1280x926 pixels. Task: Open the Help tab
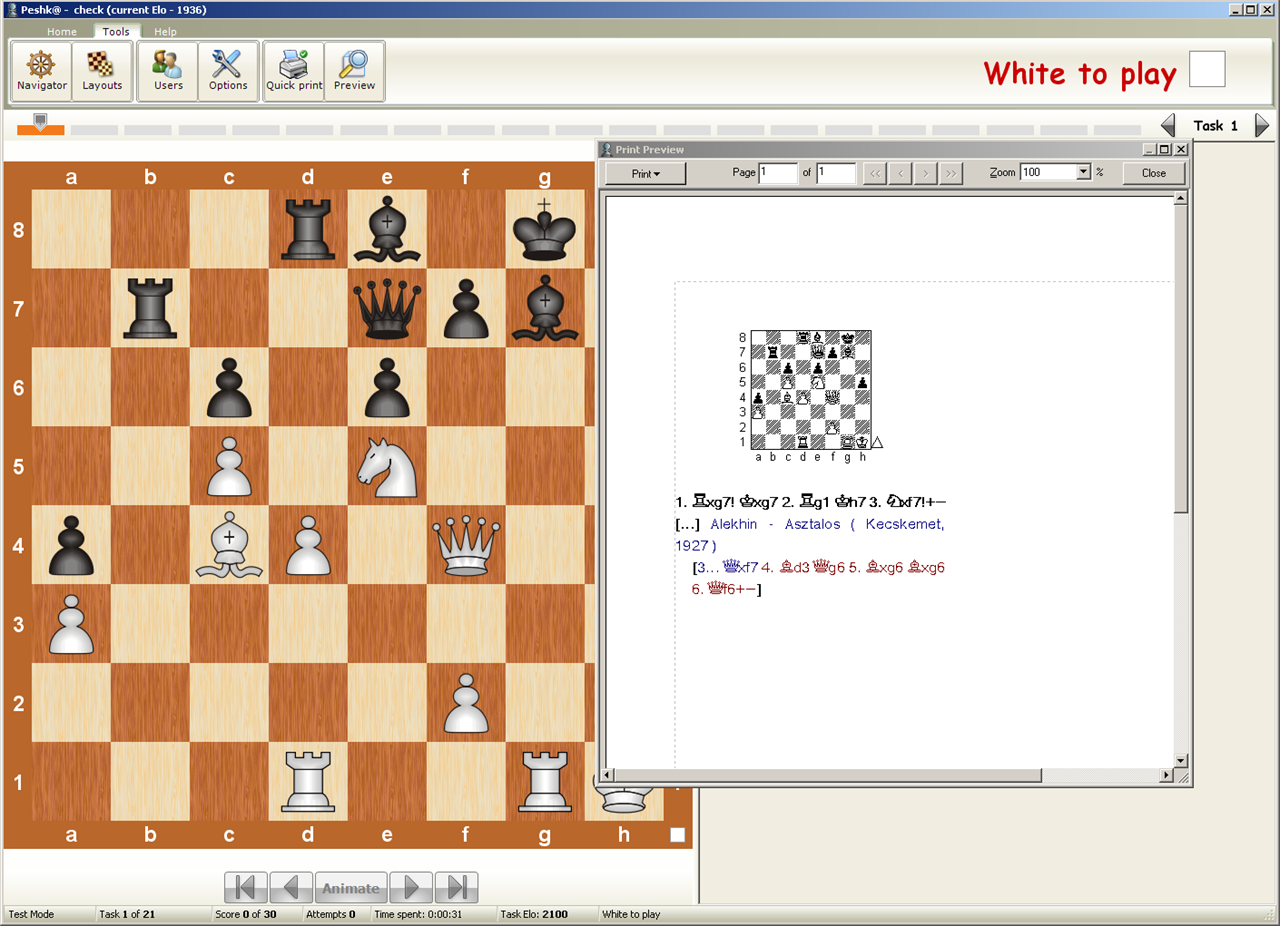(x=165, y=32)
